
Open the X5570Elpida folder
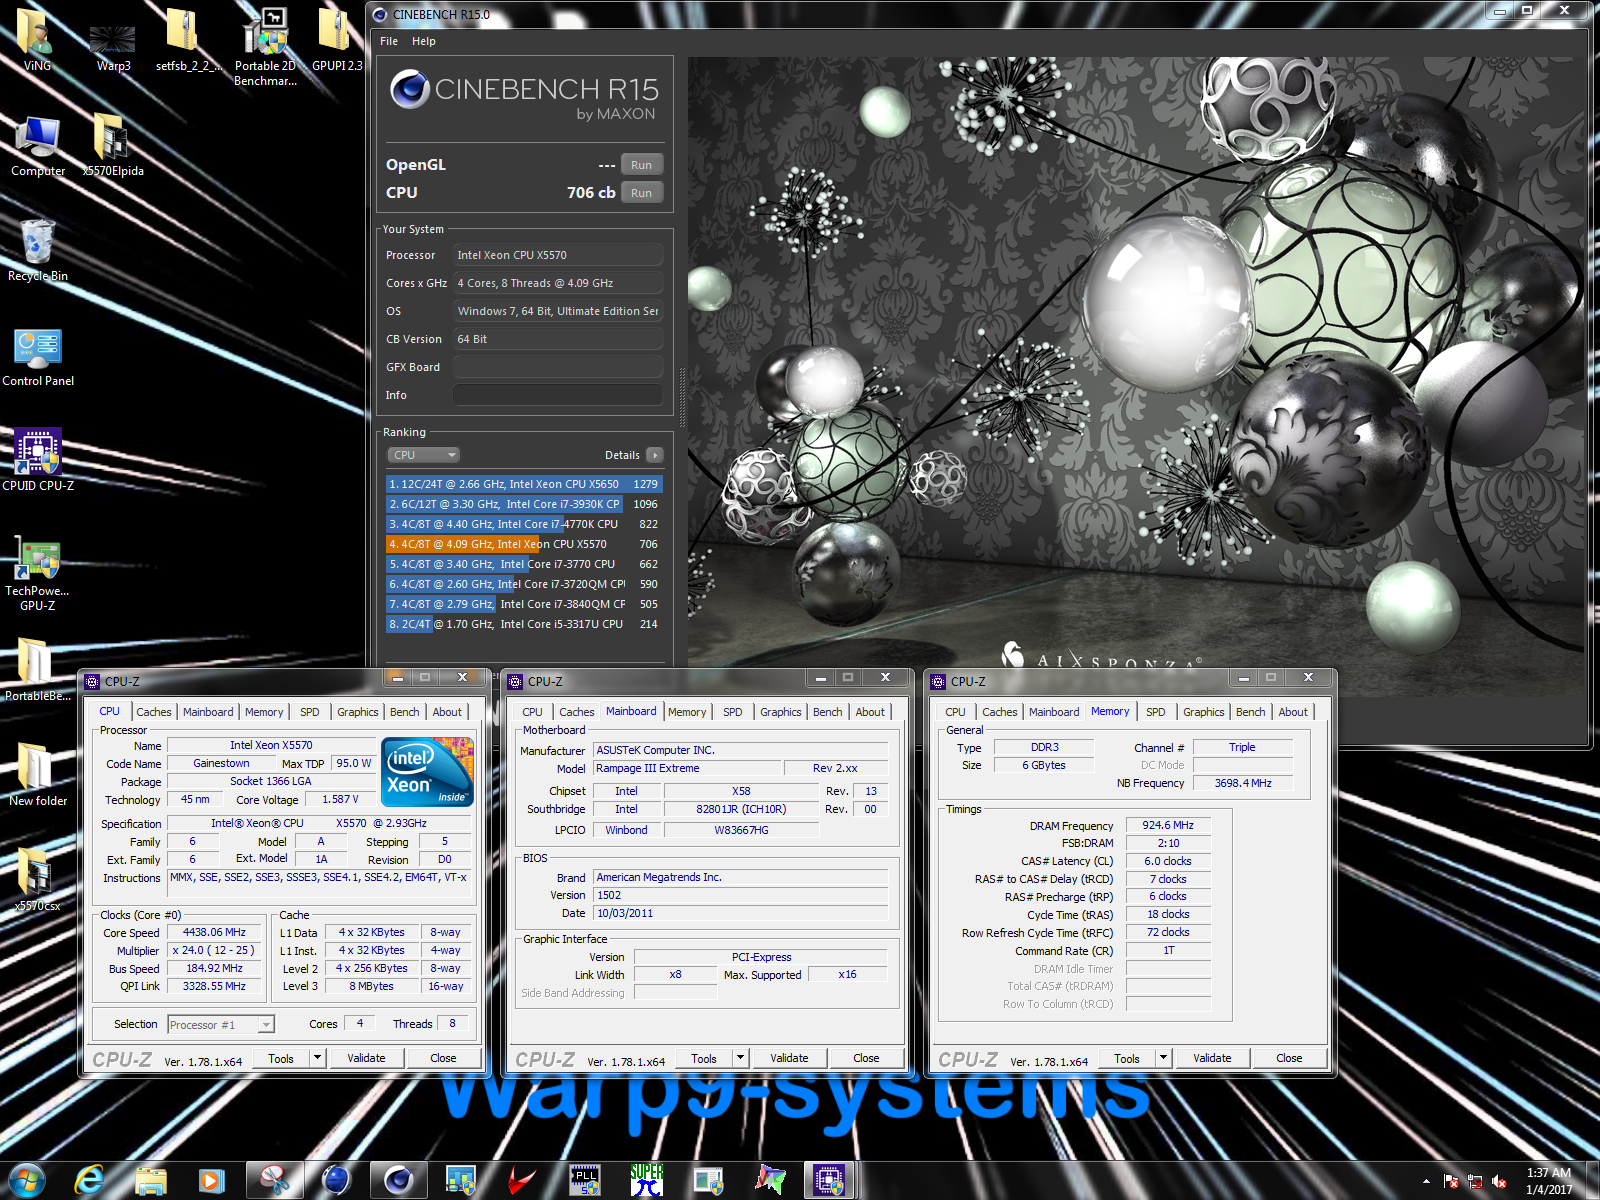point(113,145)
